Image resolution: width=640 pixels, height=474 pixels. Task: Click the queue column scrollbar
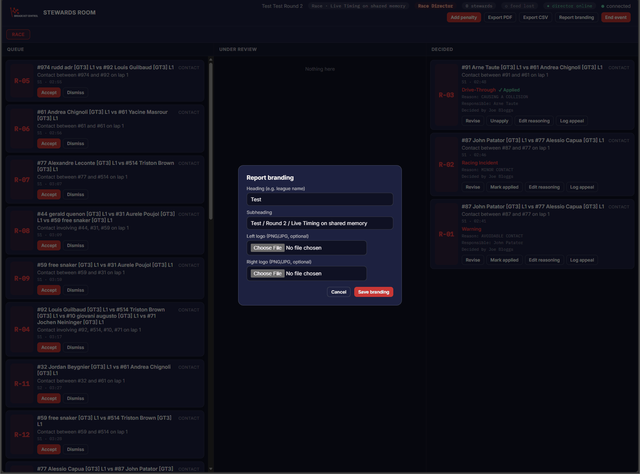point(211,139)
